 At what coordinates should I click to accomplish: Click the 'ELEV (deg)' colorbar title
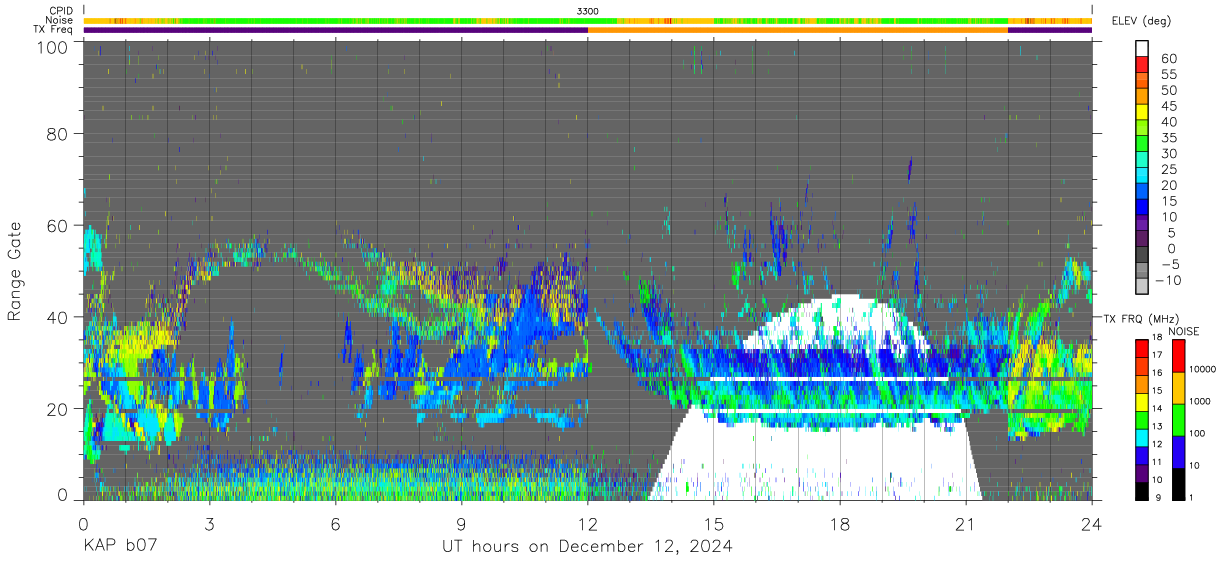pos(1141,21)
